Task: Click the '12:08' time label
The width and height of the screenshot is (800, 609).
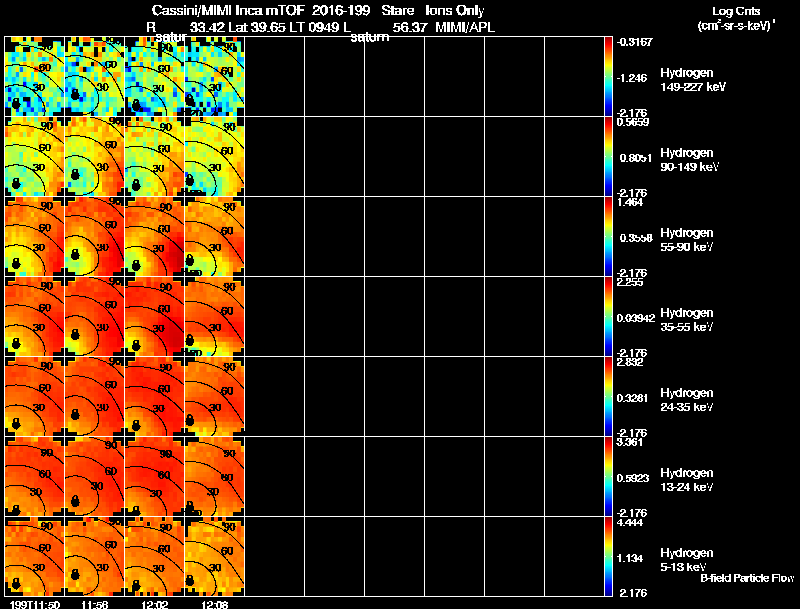Action: [x=215, y=604]
